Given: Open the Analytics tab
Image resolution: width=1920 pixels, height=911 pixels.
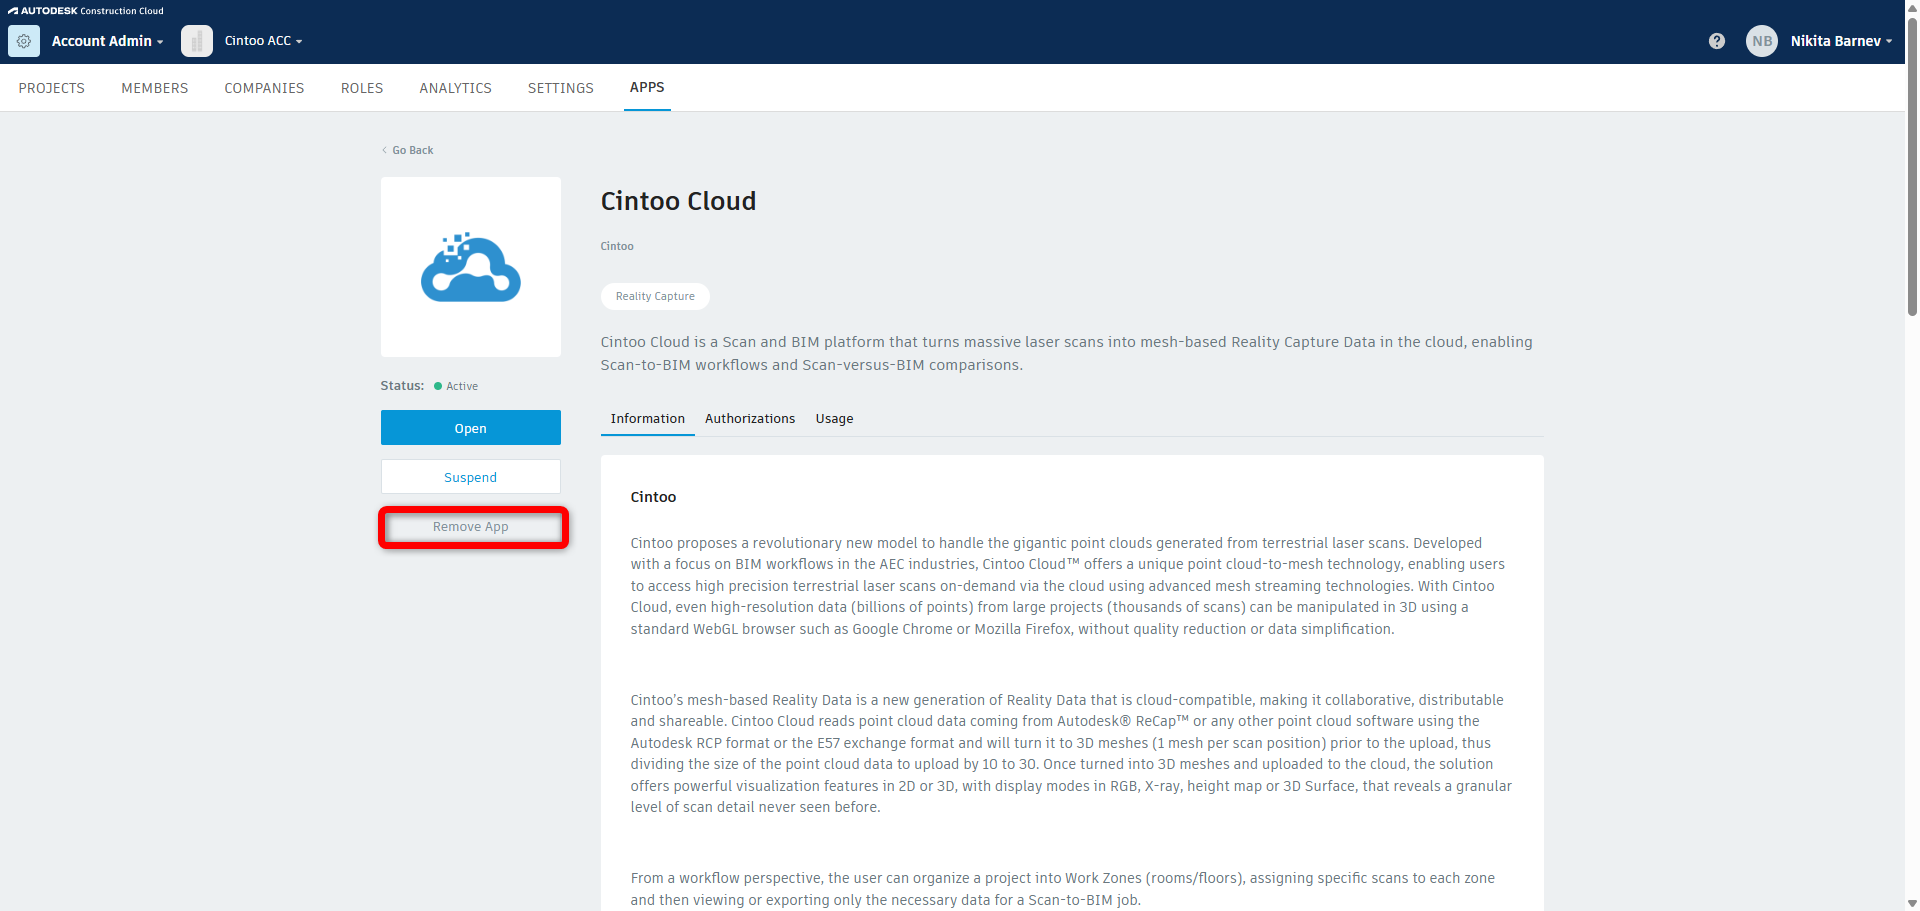Looking at the screenshot, I should click(455, 88).
